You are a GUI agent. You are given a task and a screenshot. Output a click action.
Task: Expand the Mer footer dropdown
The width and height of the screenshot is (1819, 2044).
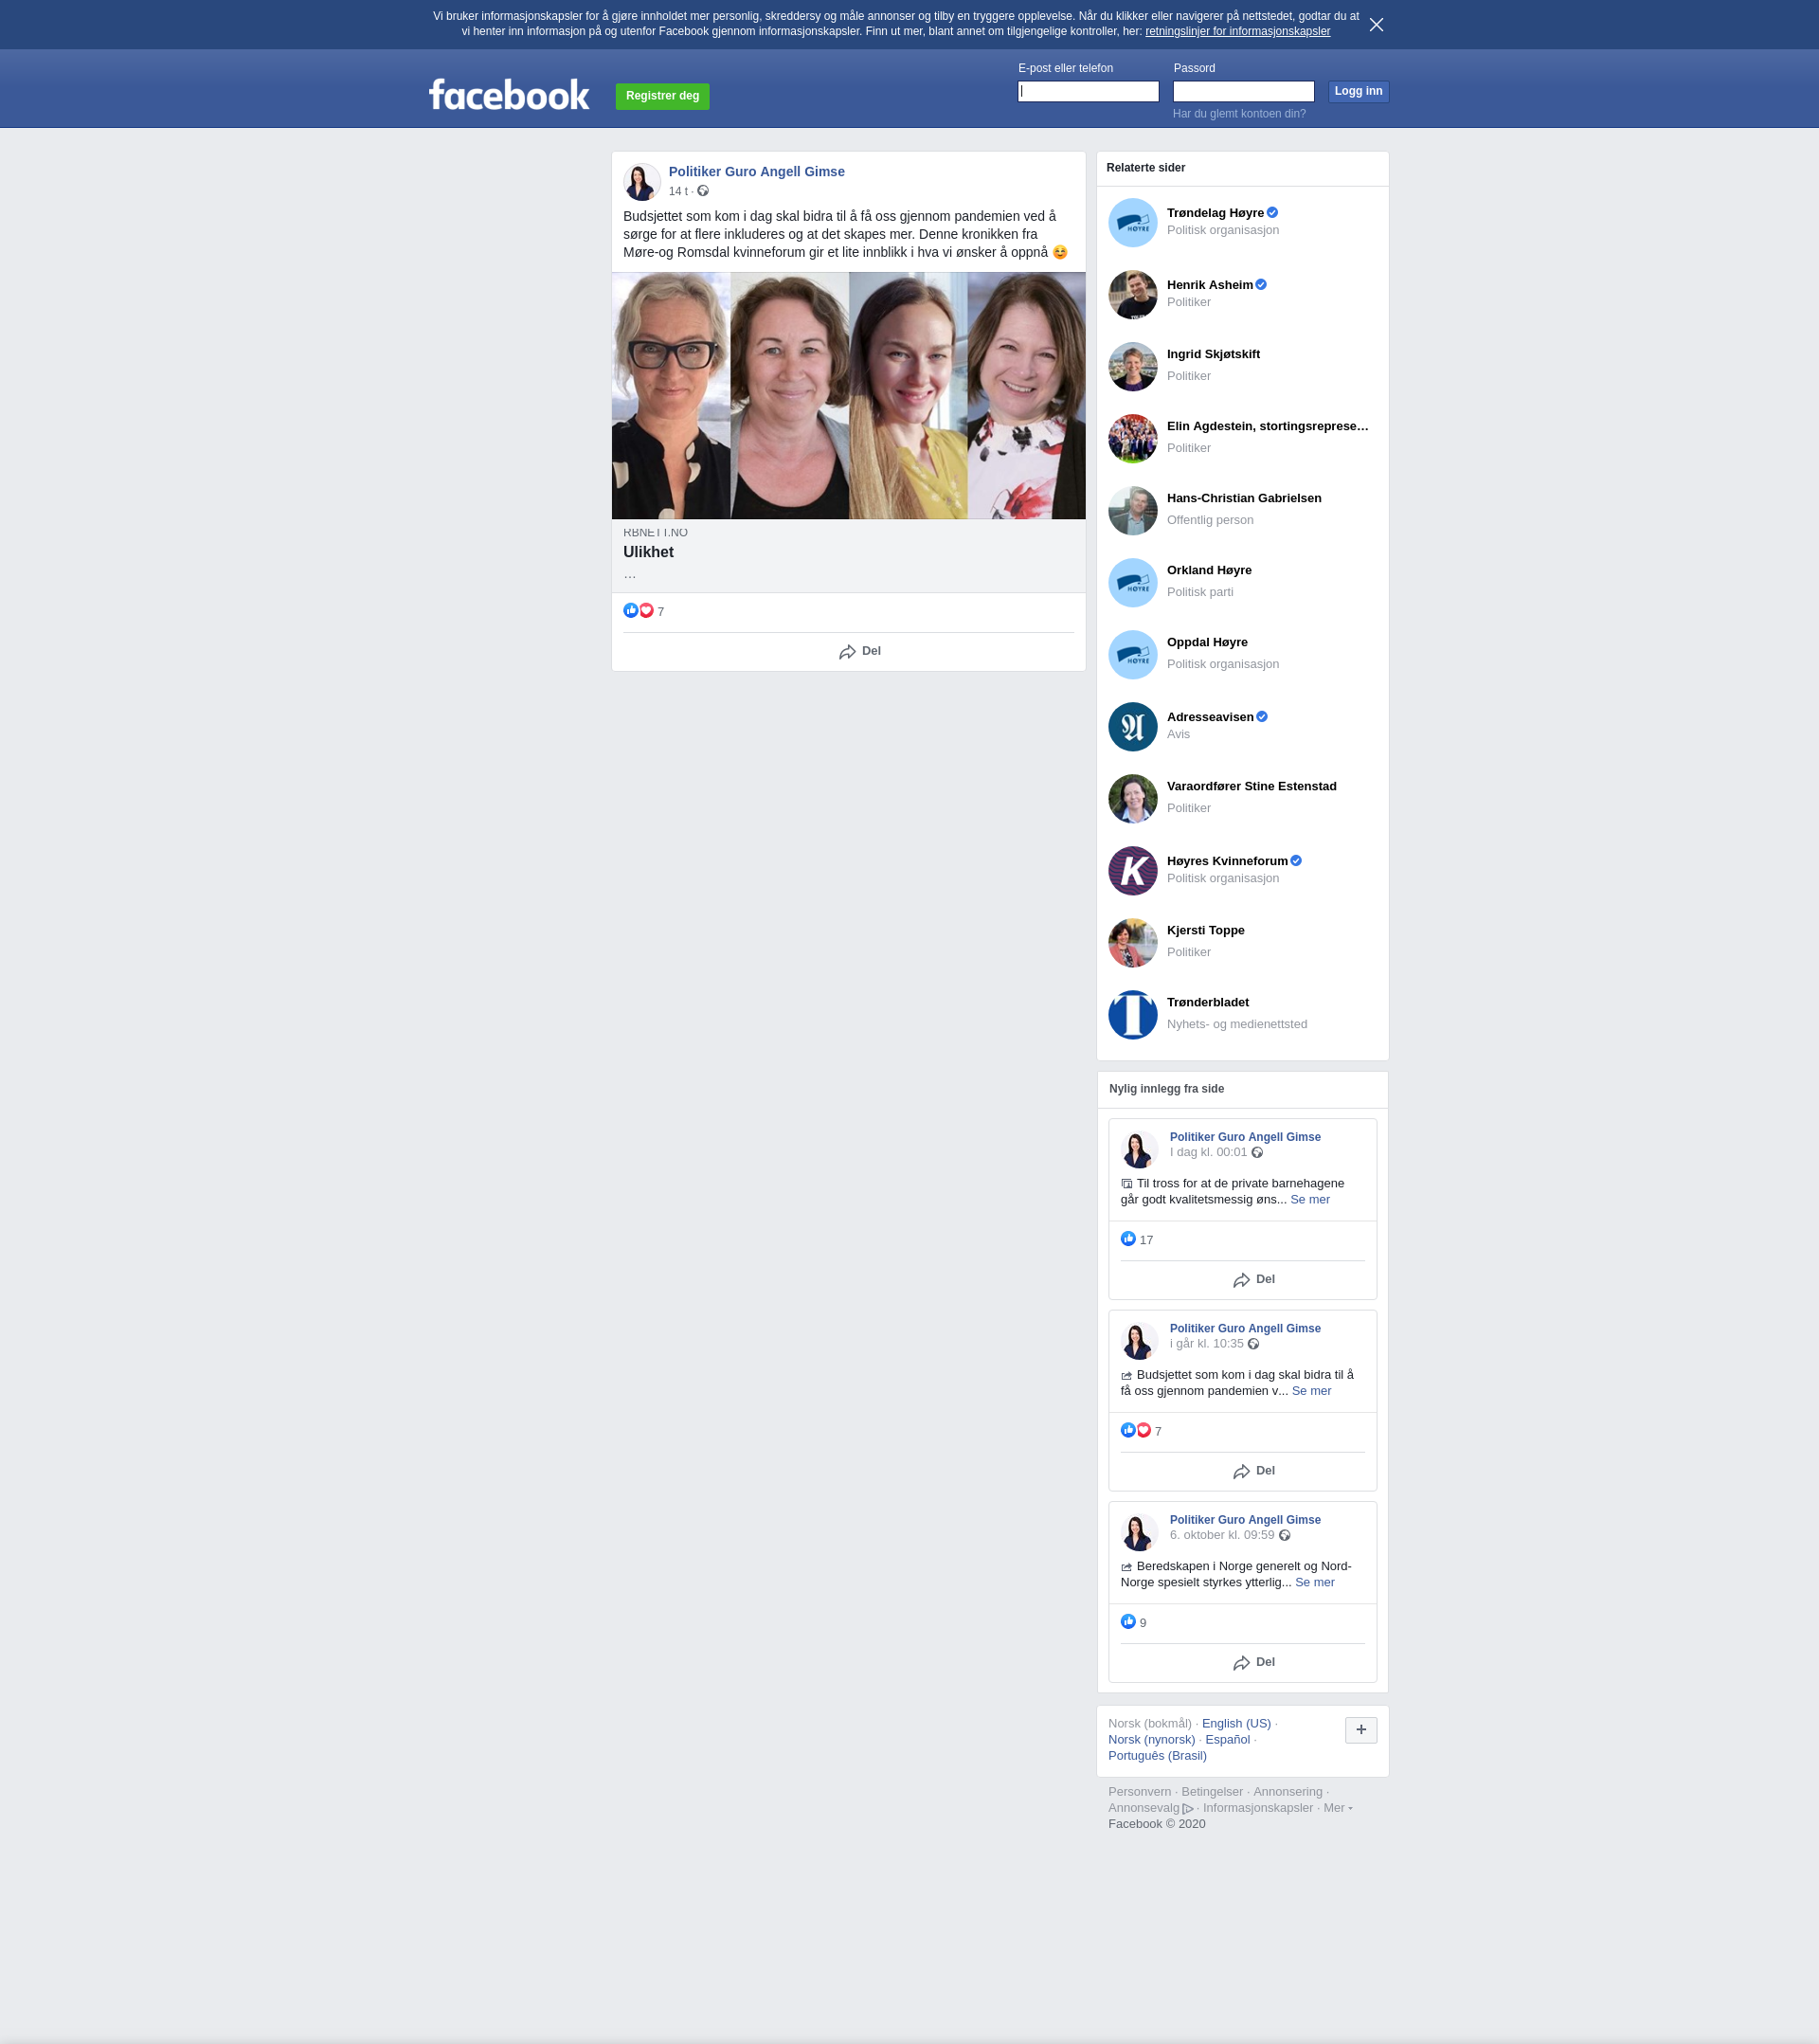(1337, 1807)
